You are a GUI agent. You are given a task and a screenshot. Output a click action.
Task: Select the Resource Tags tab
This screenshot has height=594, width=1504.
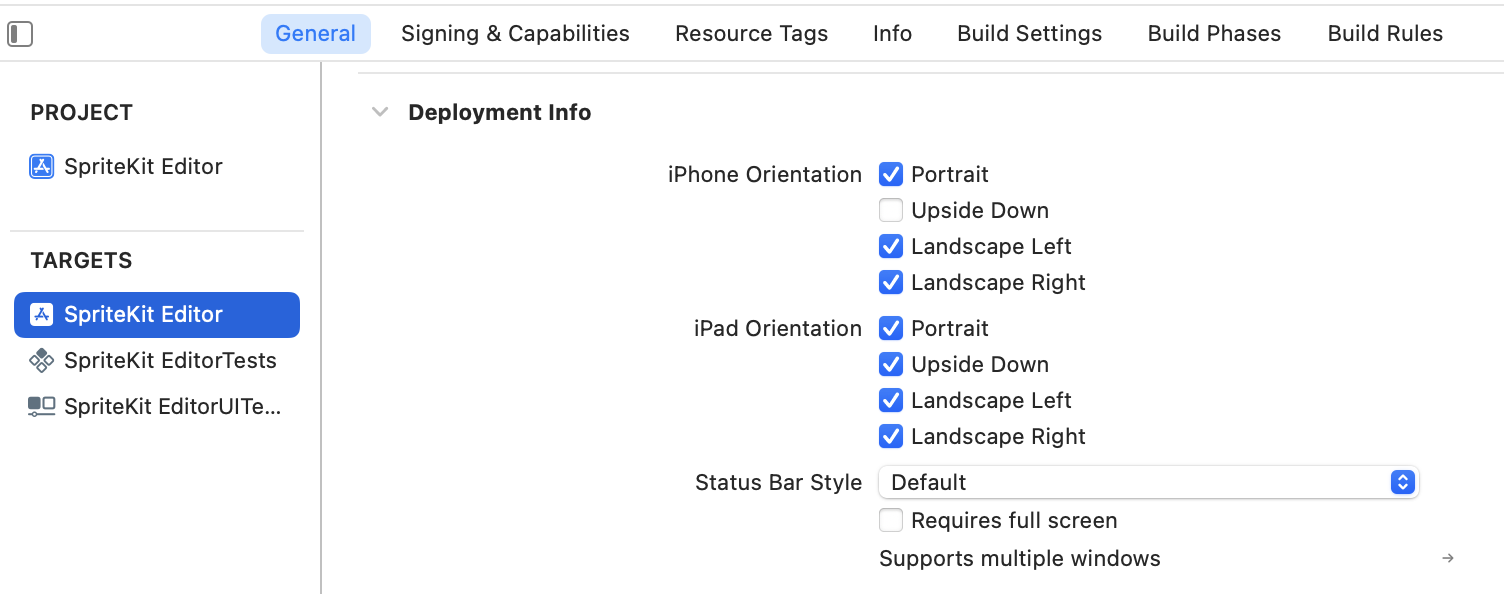752,34
